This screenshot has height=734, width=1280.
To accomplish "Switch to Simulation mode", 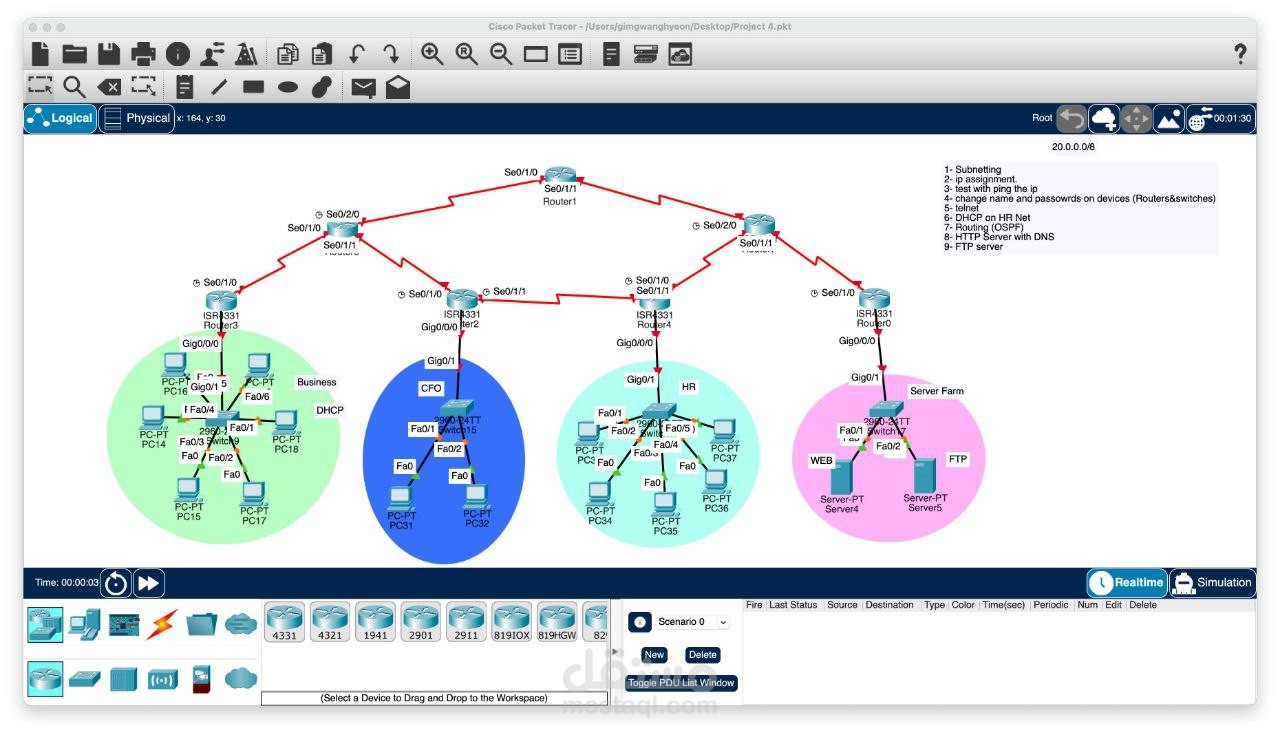I will click(1212, 582).
